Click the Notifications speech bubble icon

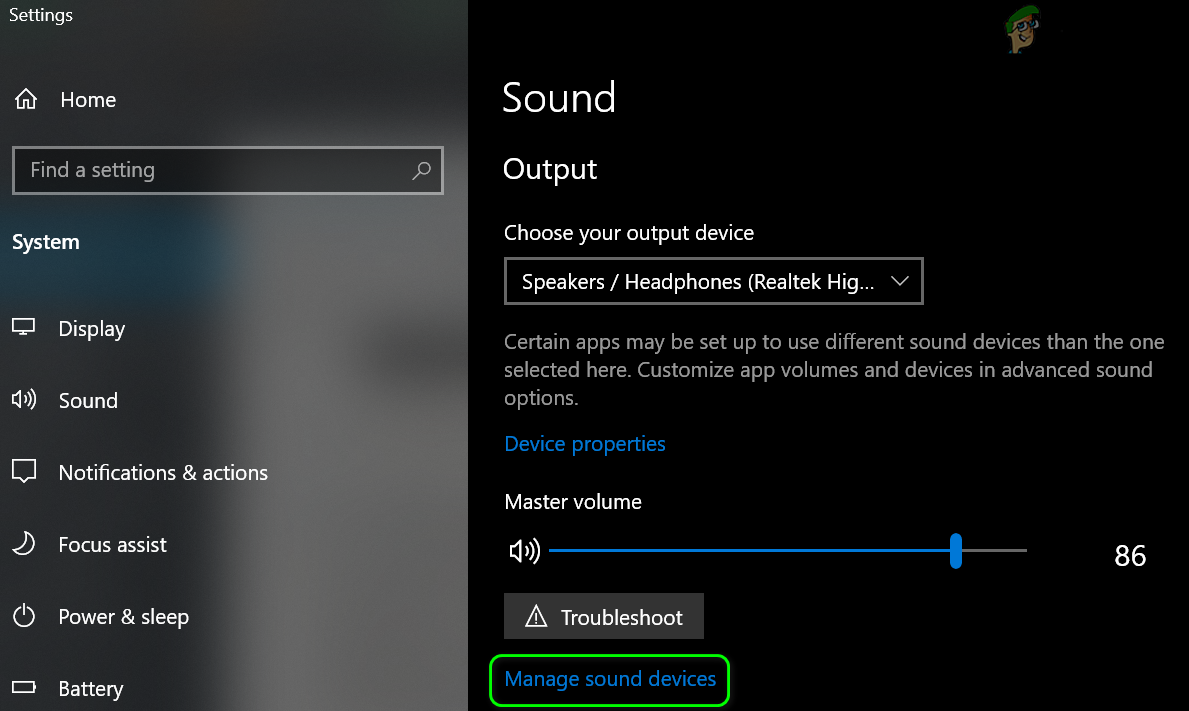click(24, 472)
